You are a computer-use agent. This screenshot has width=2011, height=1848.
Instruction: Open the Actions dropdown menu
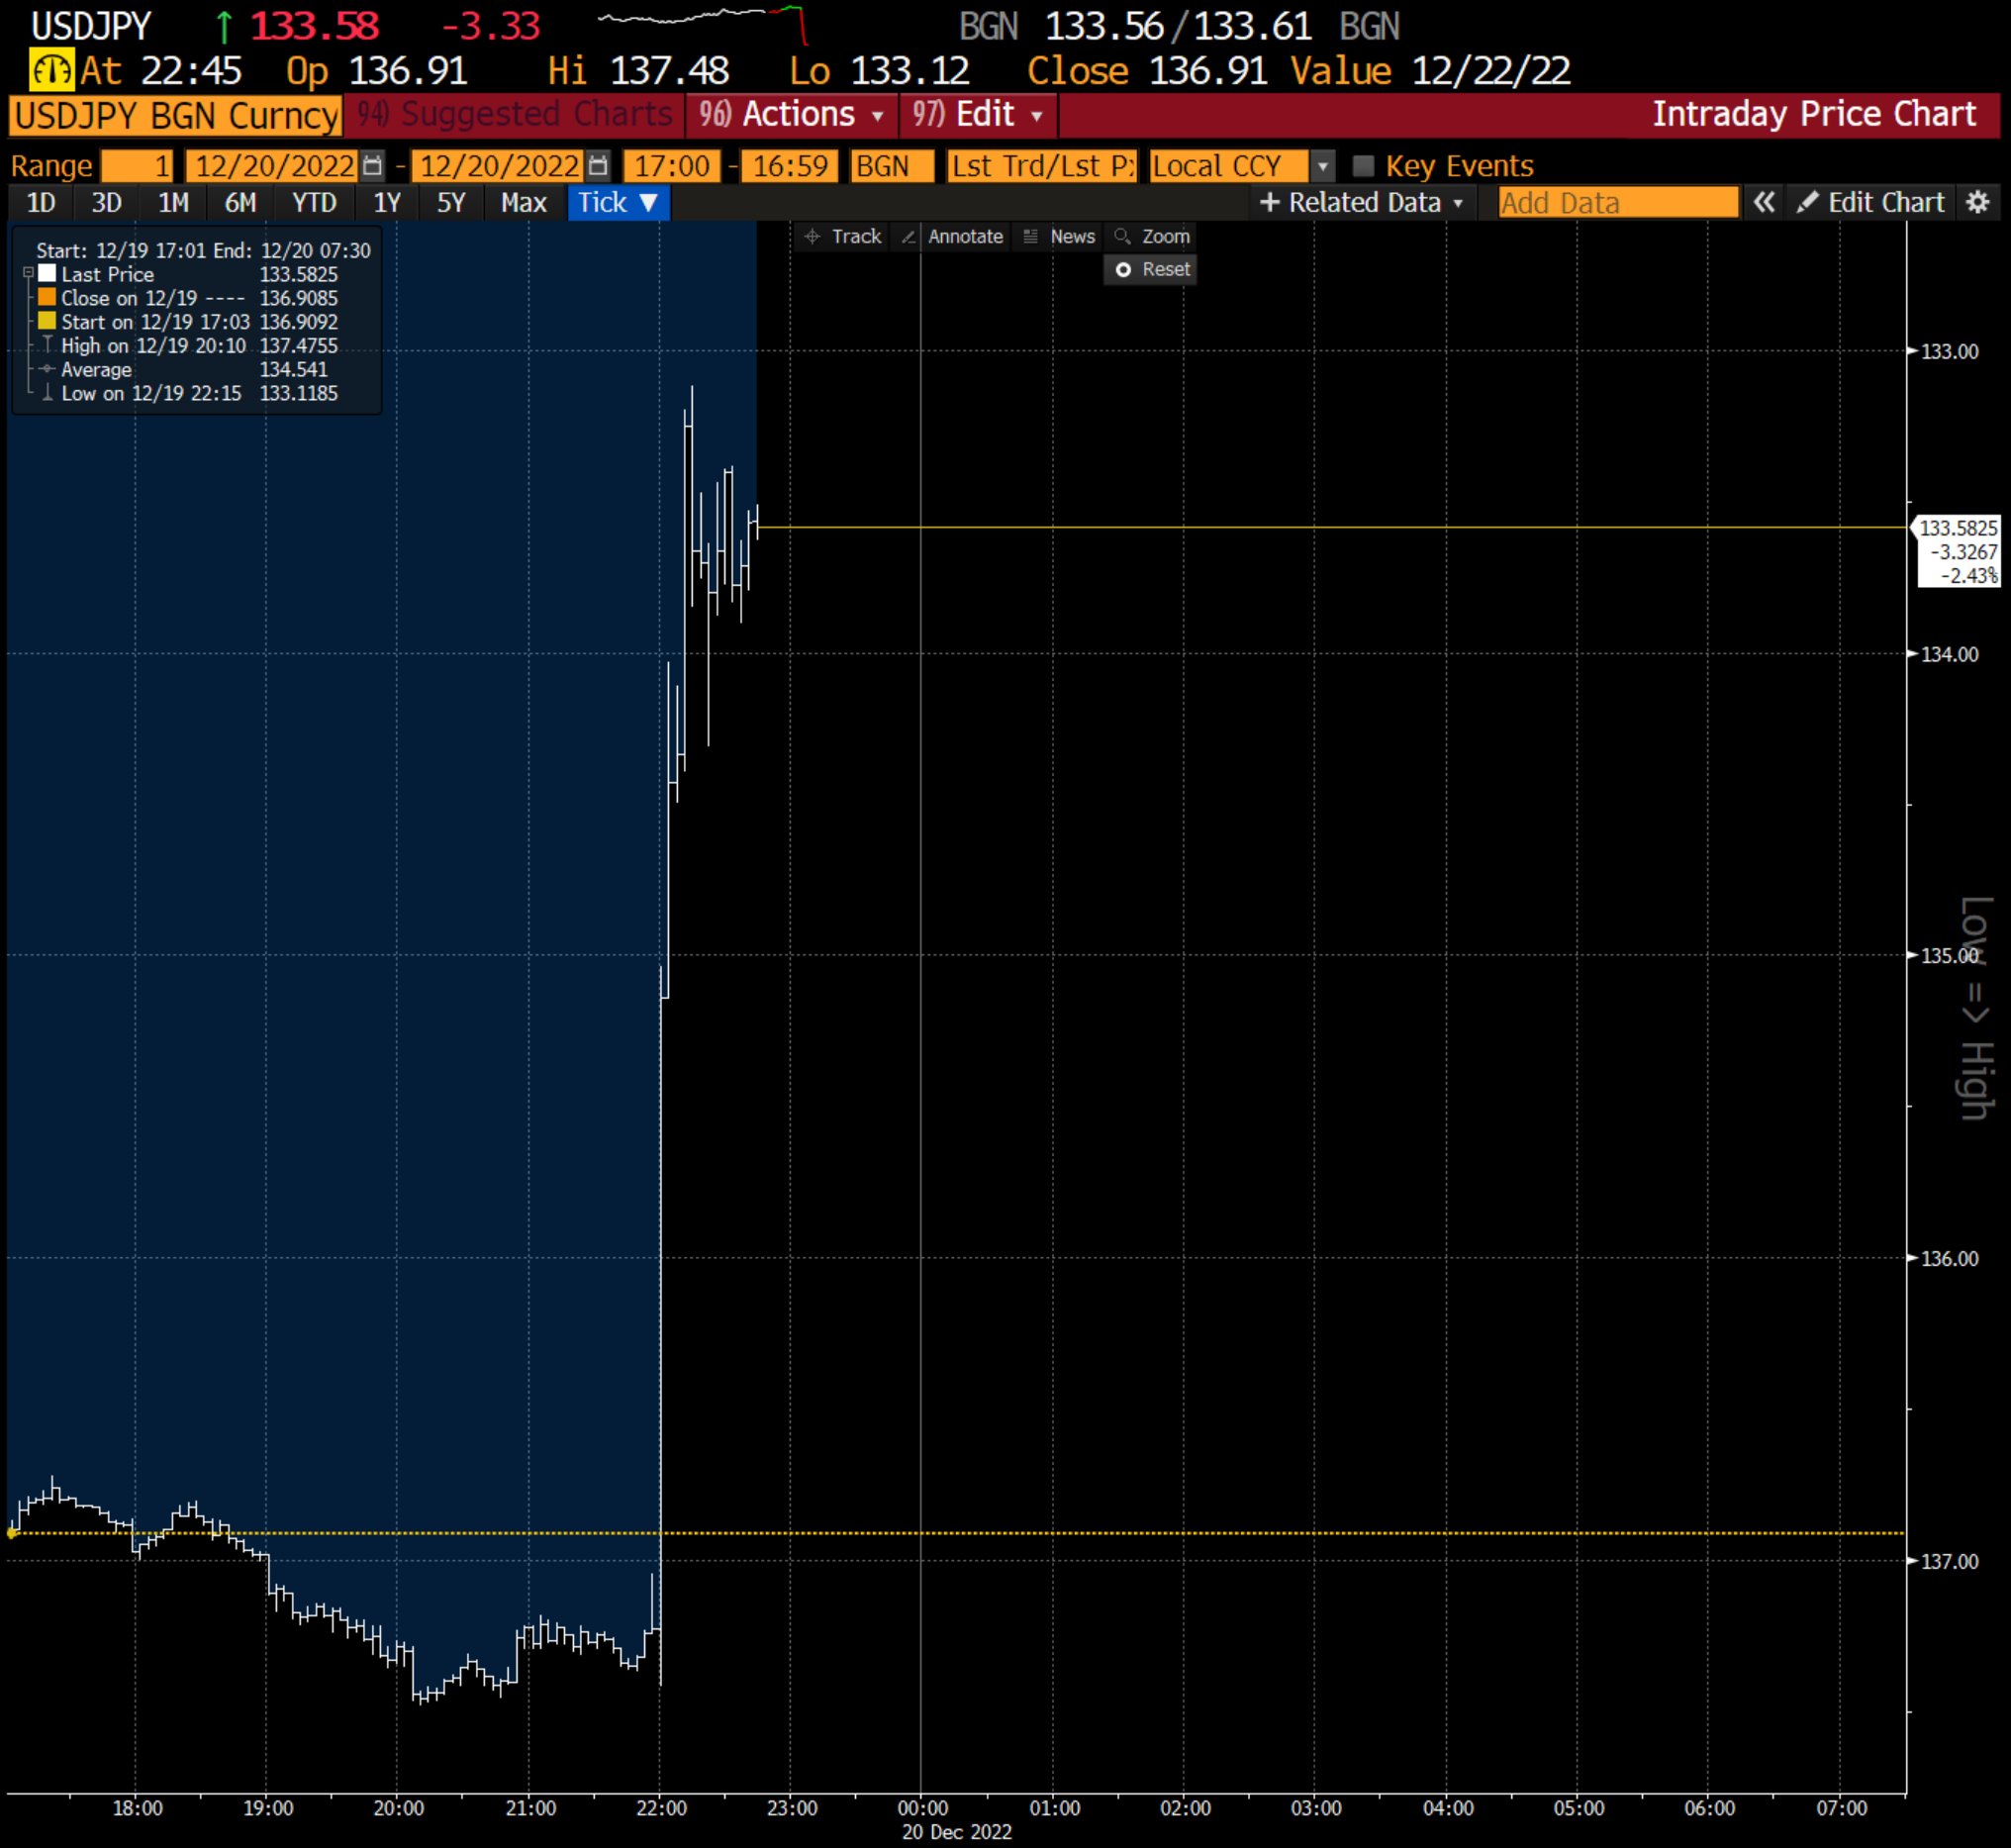point(791,115)
